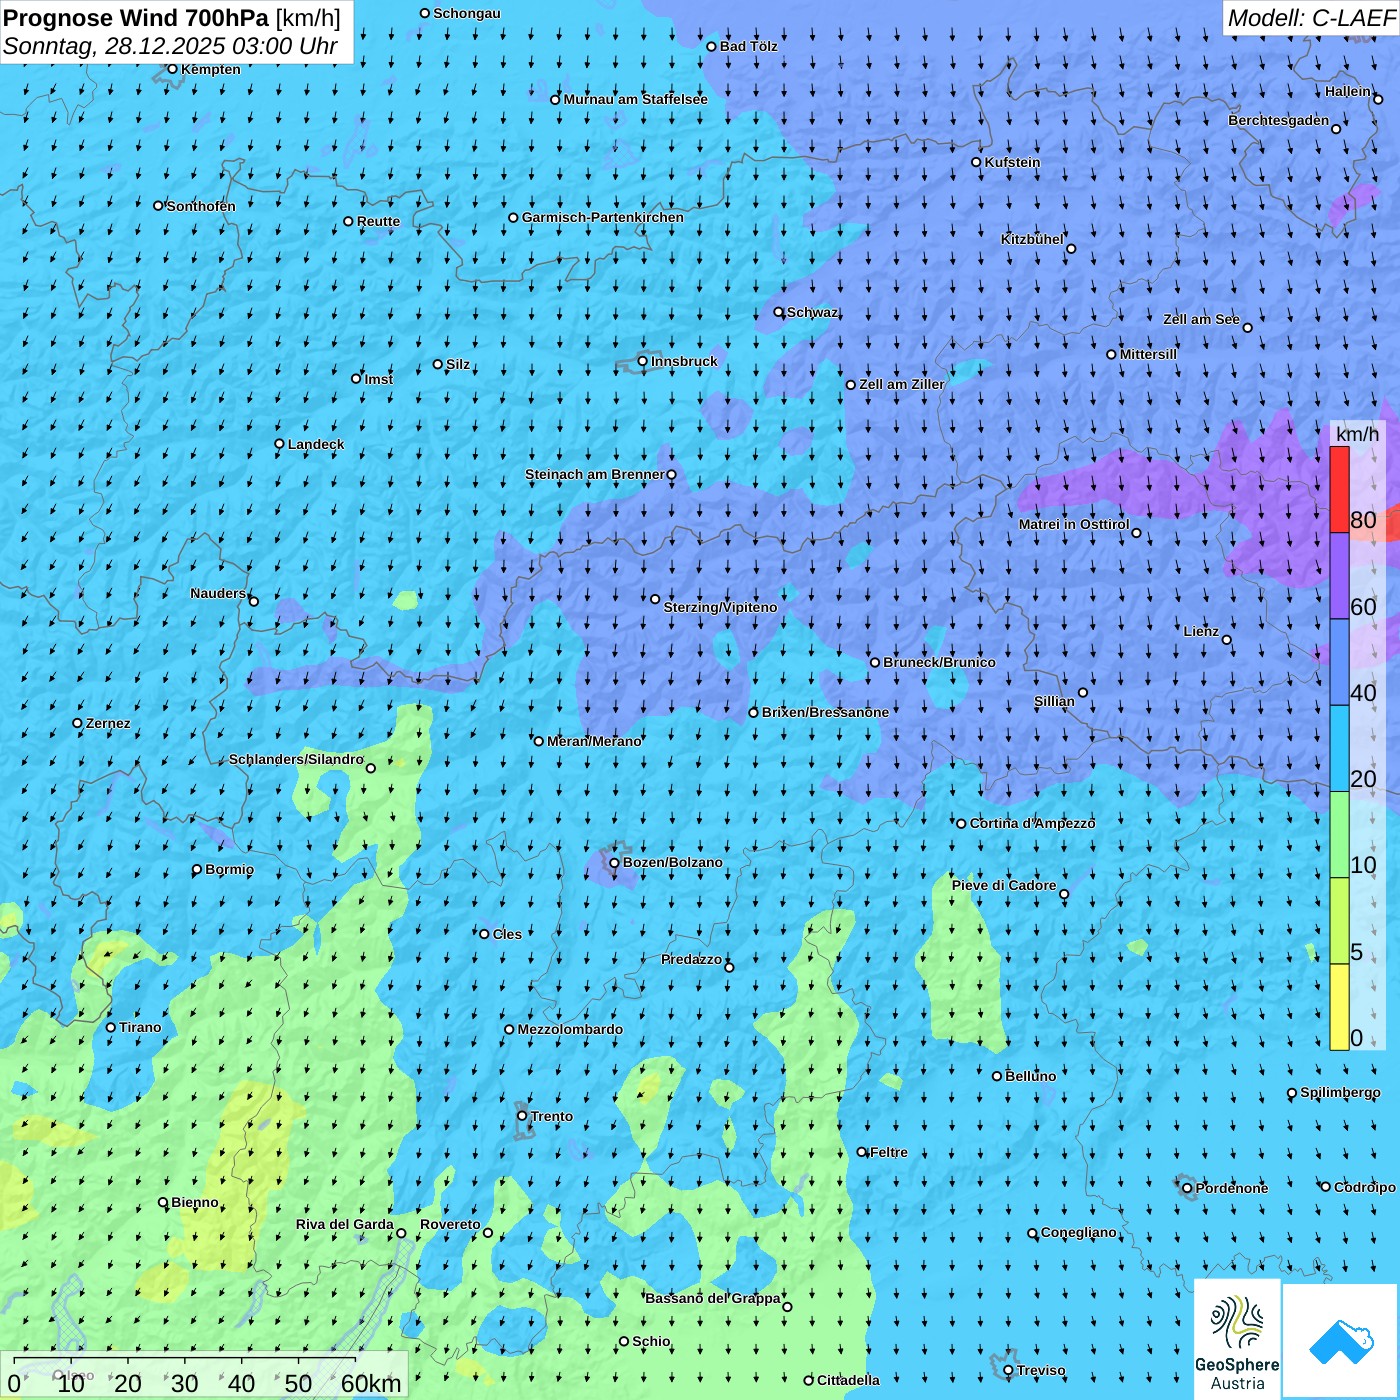This screenshot has height=1400, width=1400.
Task: Click the 'Sonthofen' label
Action: pyautogui.click(x=201, y=206)
